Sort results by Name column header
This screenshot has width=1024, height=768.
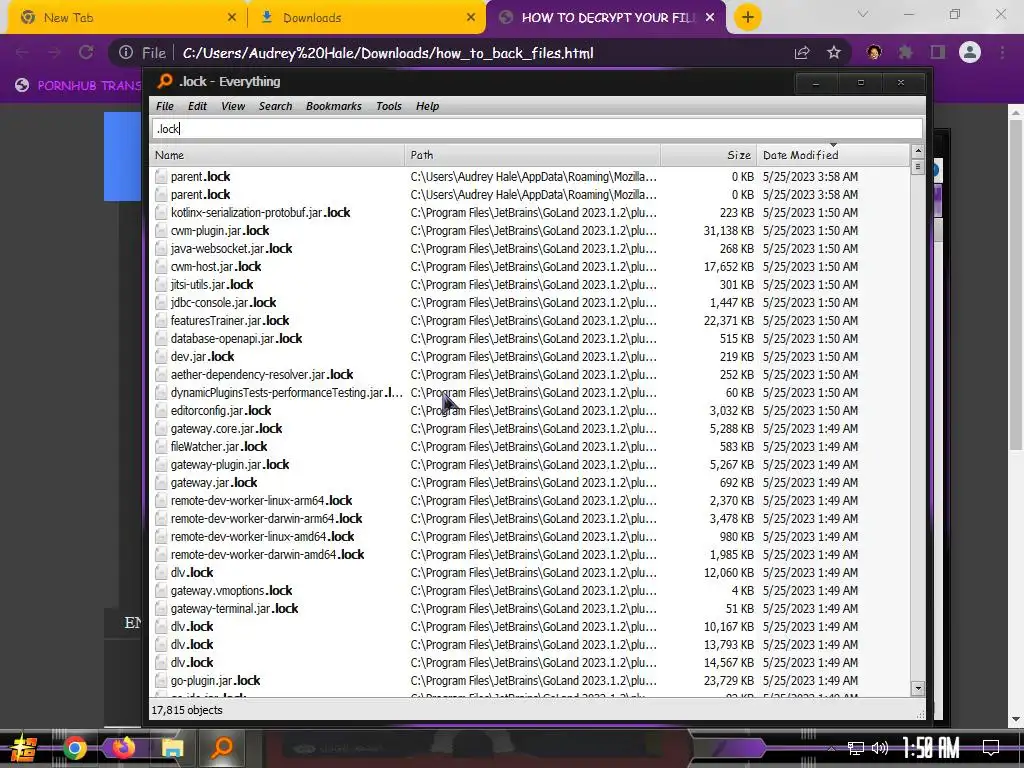277,155
